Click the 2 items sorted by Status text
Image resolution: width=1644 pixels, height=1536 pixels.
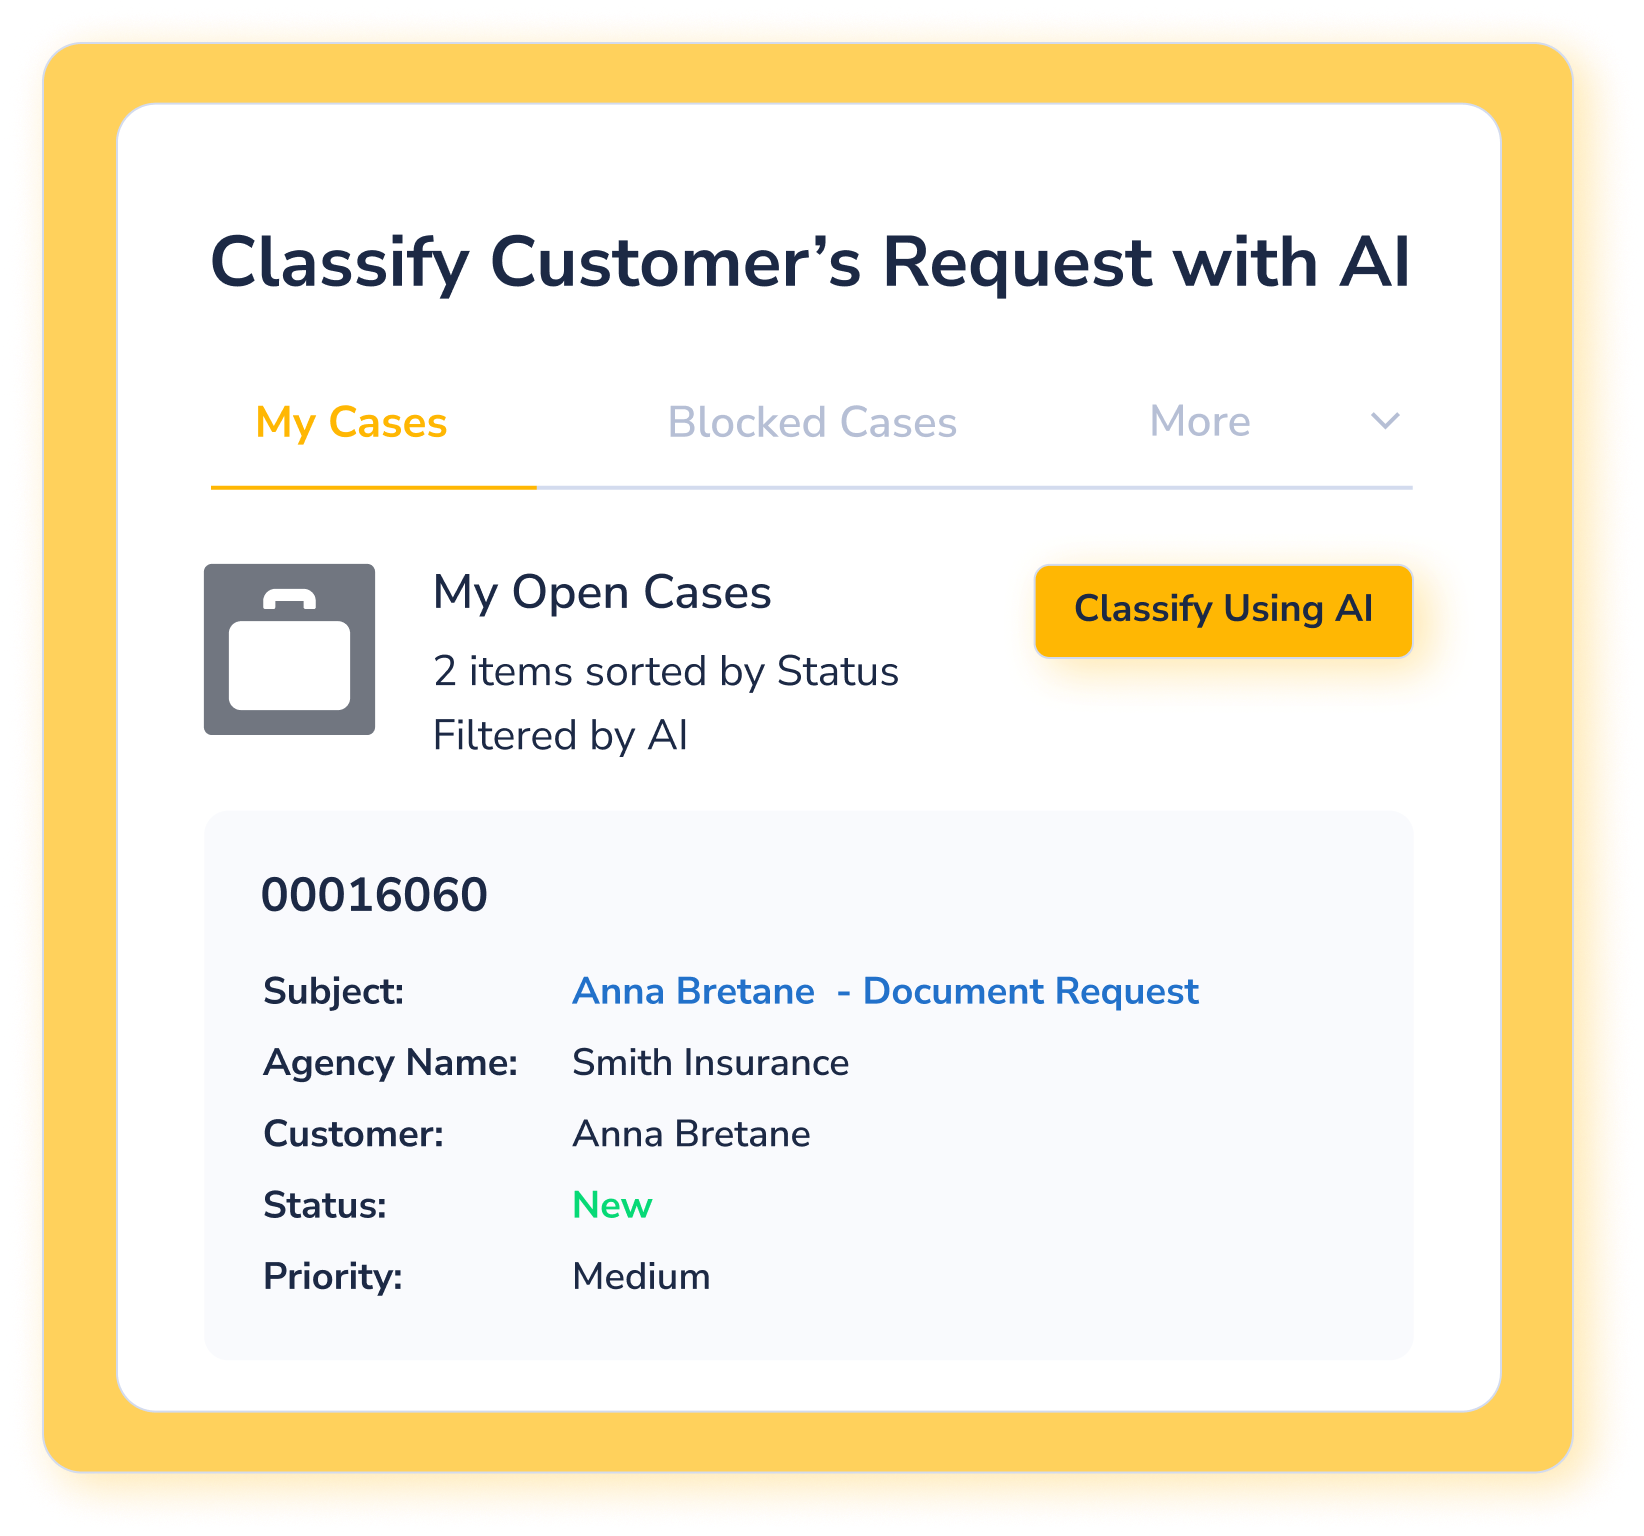(x=666, y=671)
